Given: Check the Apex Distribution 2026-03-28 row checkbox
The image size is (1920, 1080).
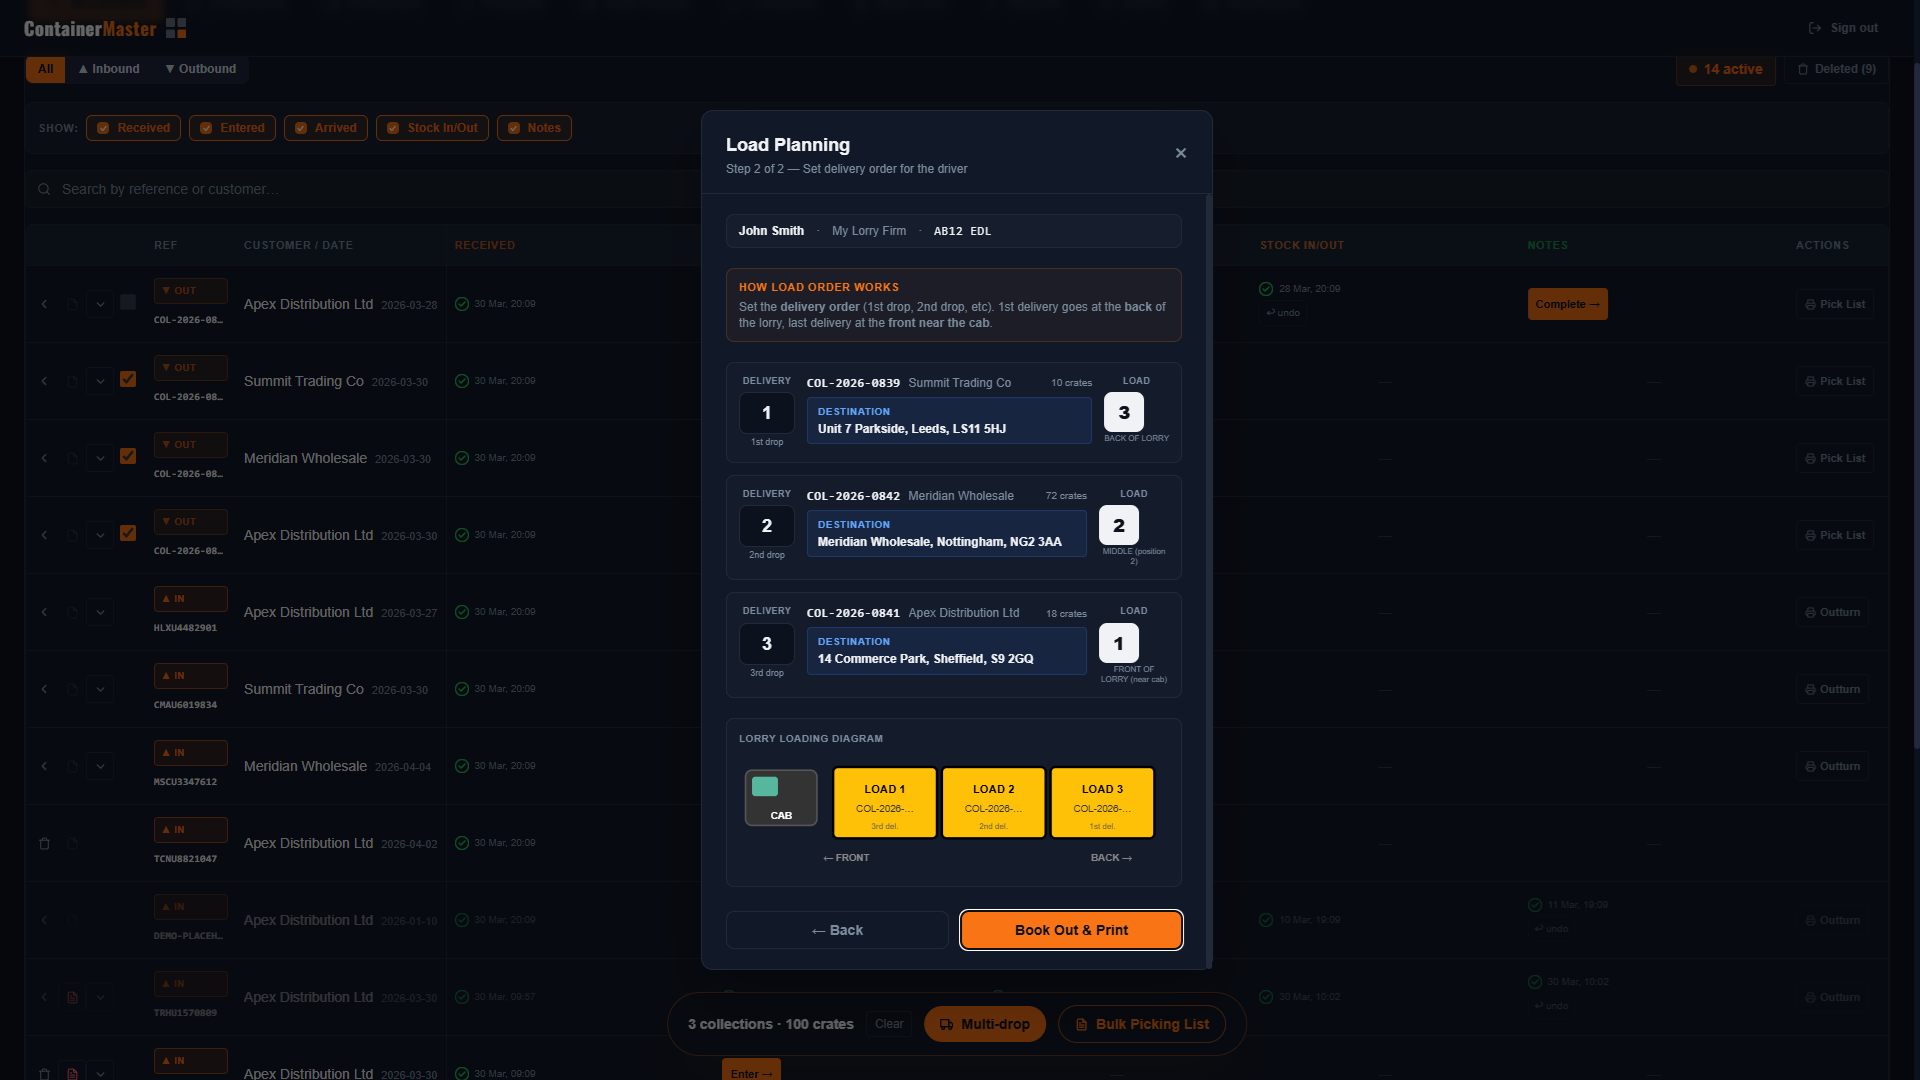Looking at the screenshot, I should pos(128,302).
